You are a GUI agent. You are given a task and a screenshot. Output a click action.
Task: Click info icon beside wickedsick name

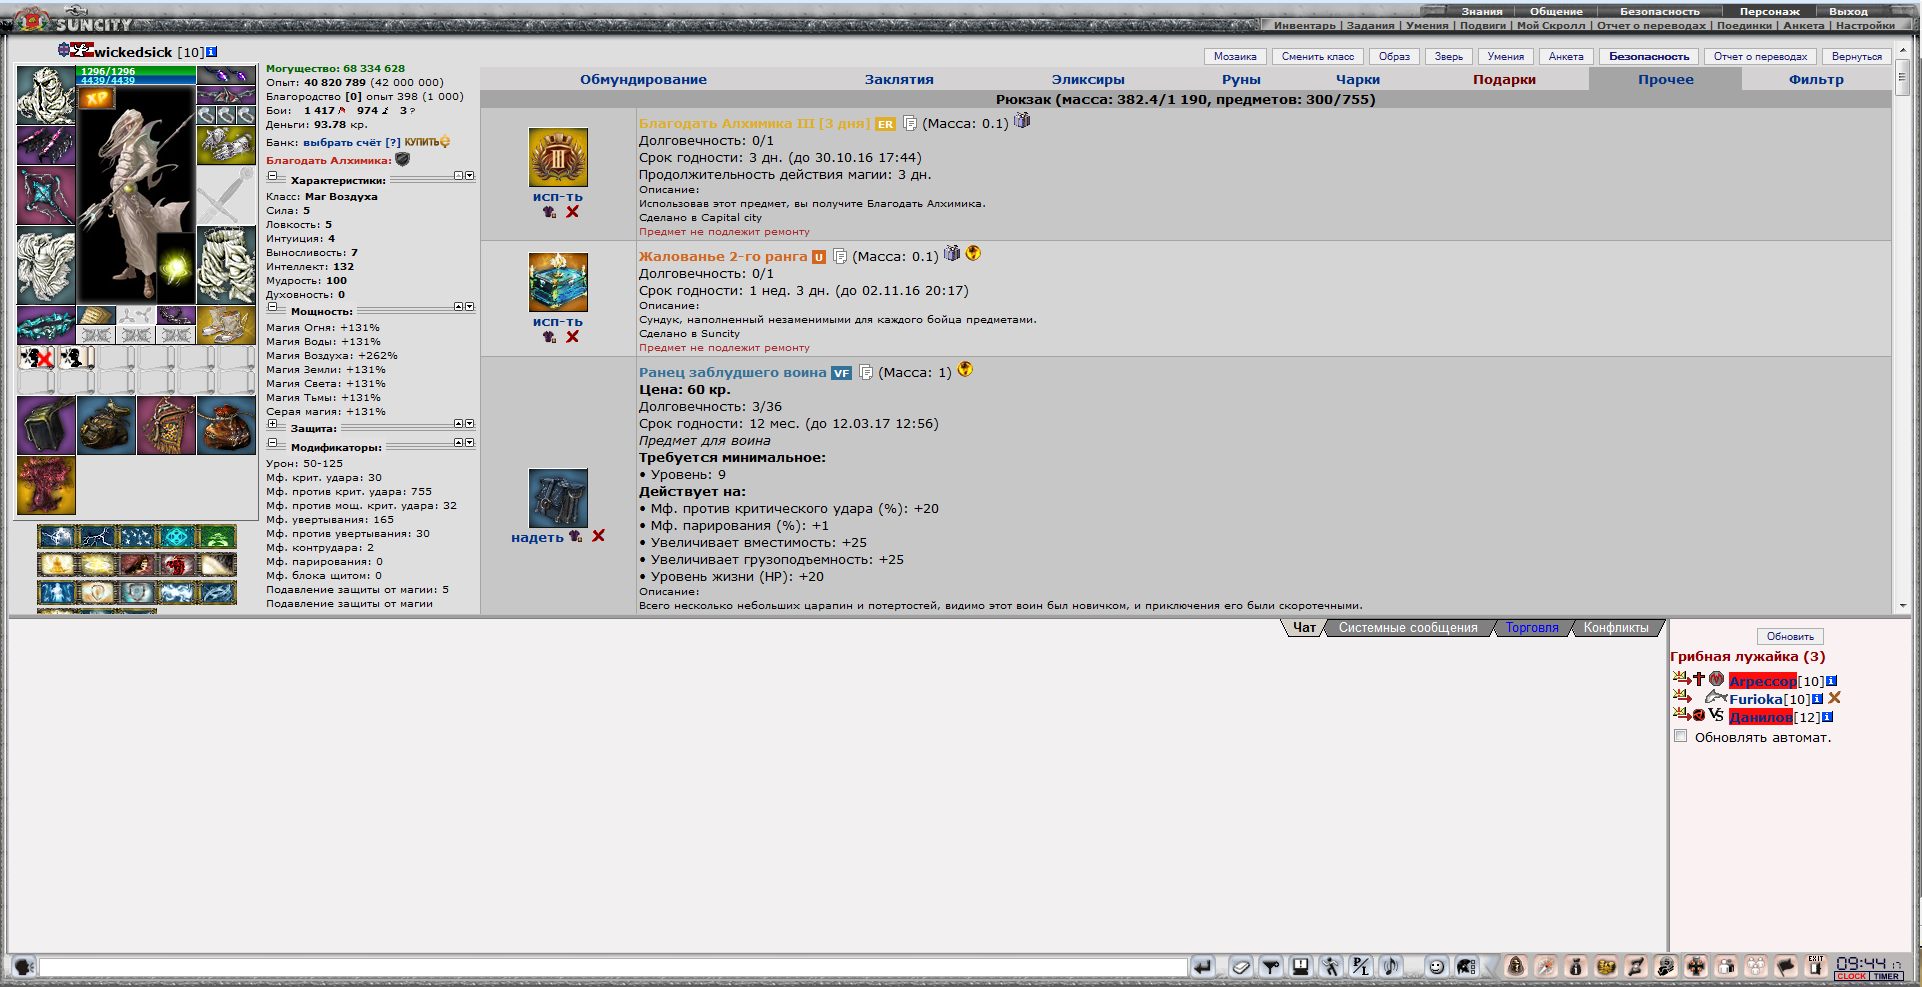point(211,52)
